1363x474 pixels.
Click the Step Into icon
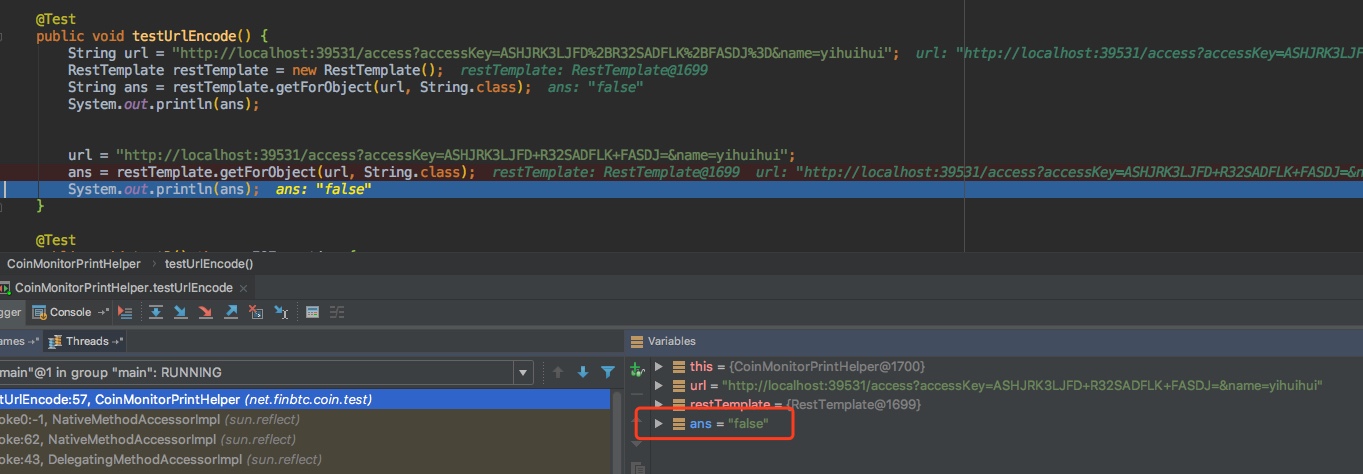(181, 312)
